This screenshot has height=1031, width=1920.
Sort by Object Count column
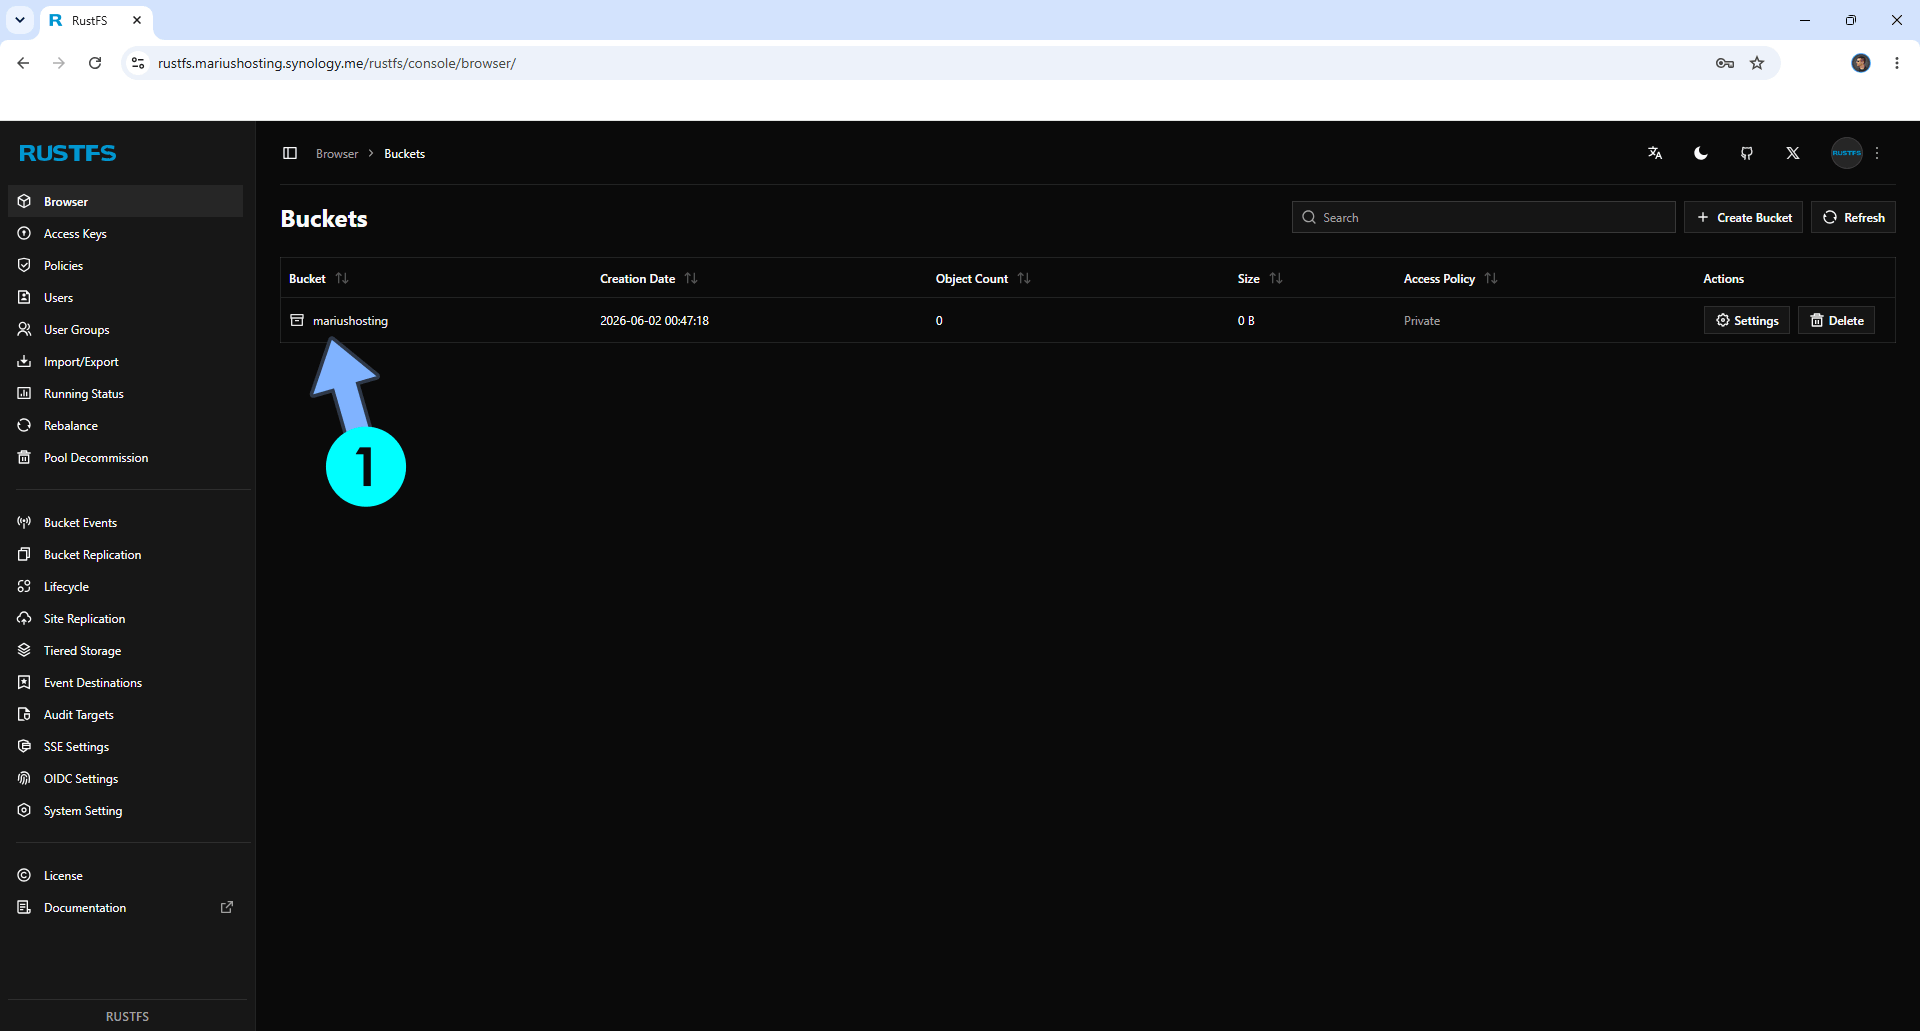point(982,278)
